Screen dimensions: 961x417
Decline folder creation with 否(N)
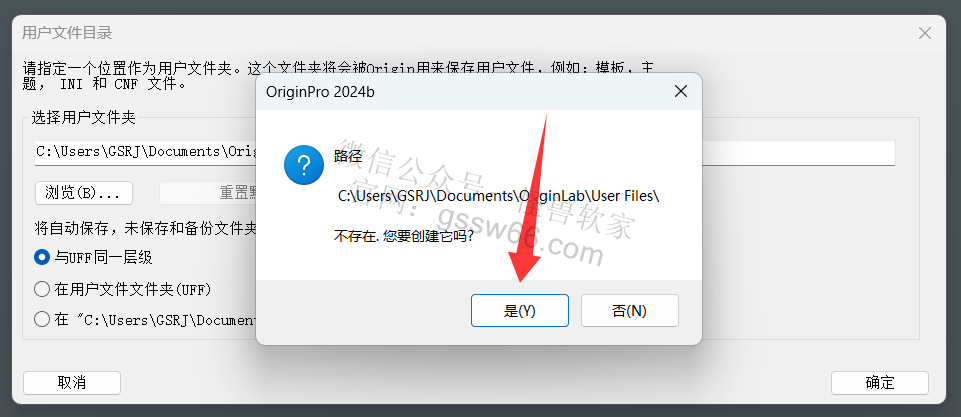629,311
